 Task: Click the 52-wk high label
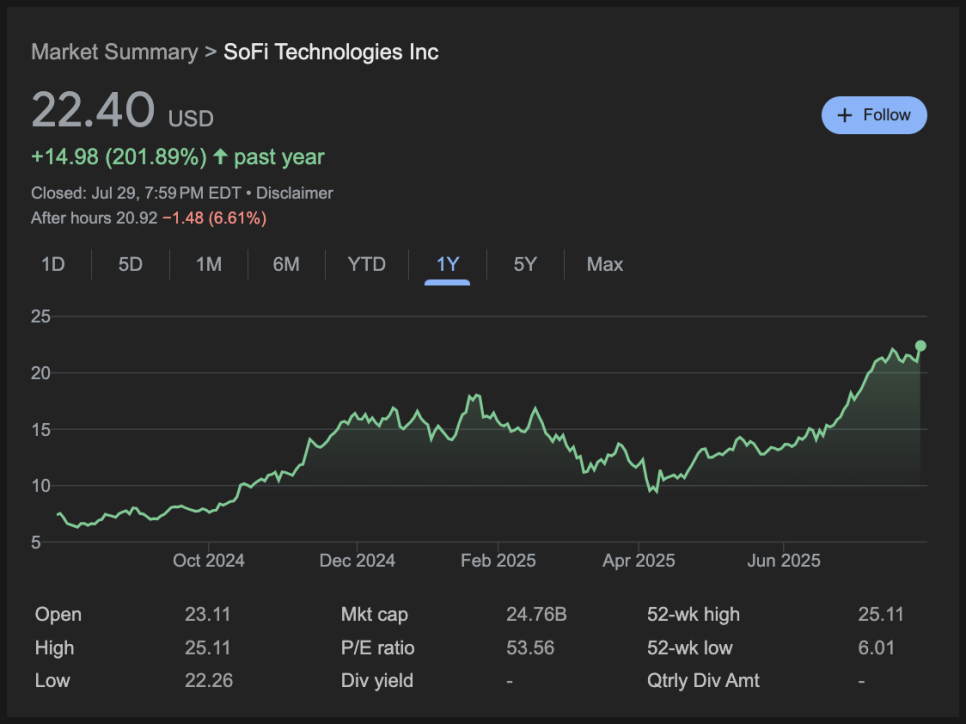(x=694, y=614)
